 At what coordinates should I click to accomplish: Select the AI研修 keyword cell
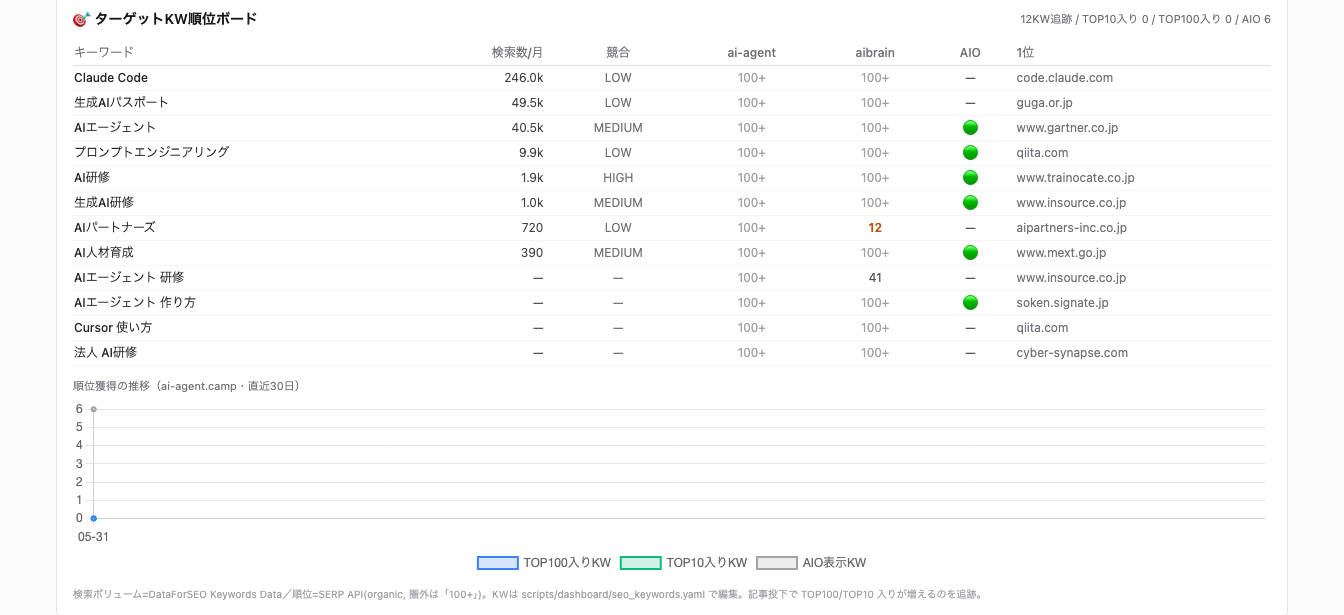(x=92, y=178)
